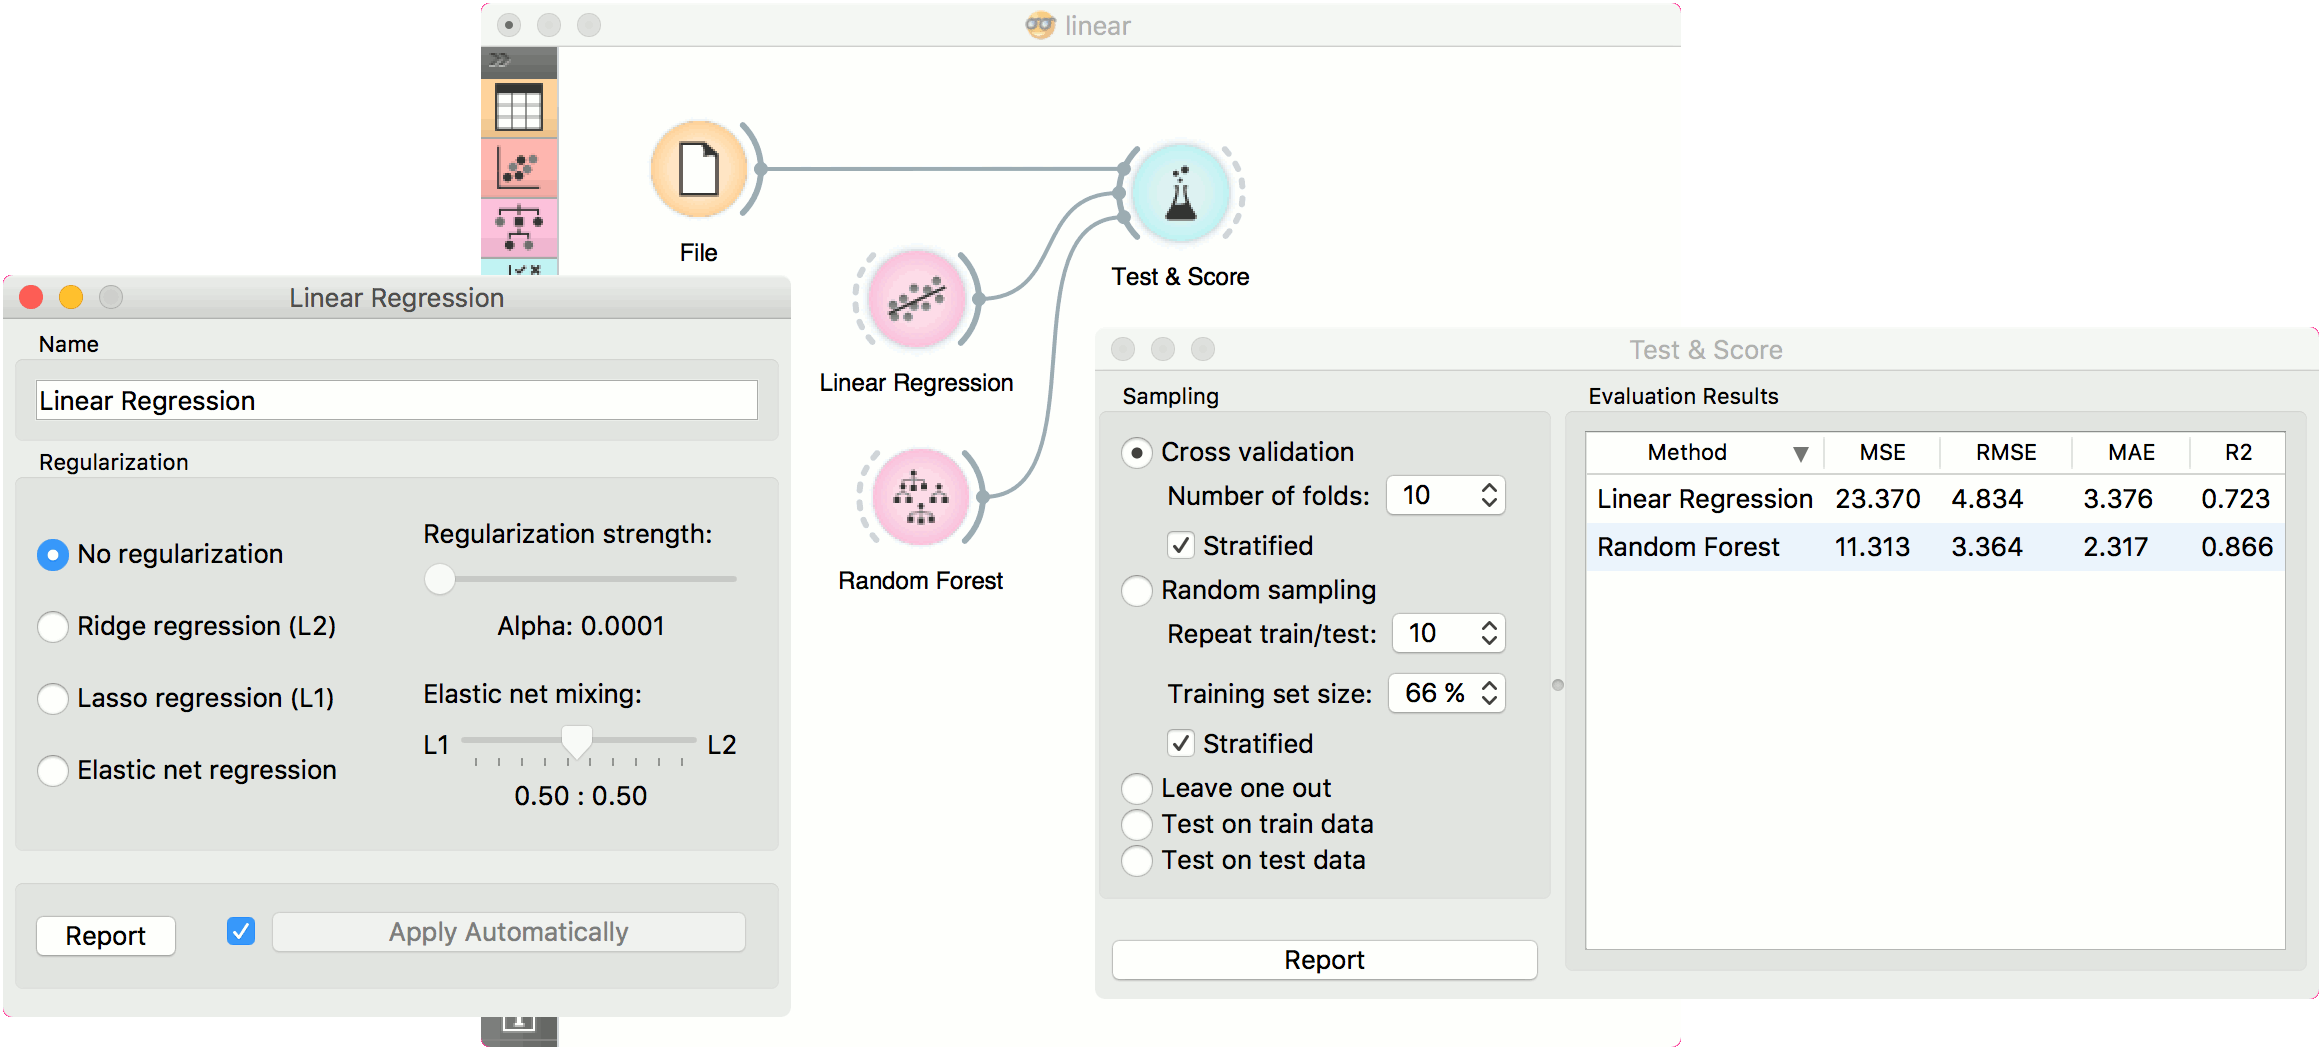Open the Test & Score widget
The width and height of the screenshot is (2322, 1050).
pyautogui.click(x=1181, y=194)
